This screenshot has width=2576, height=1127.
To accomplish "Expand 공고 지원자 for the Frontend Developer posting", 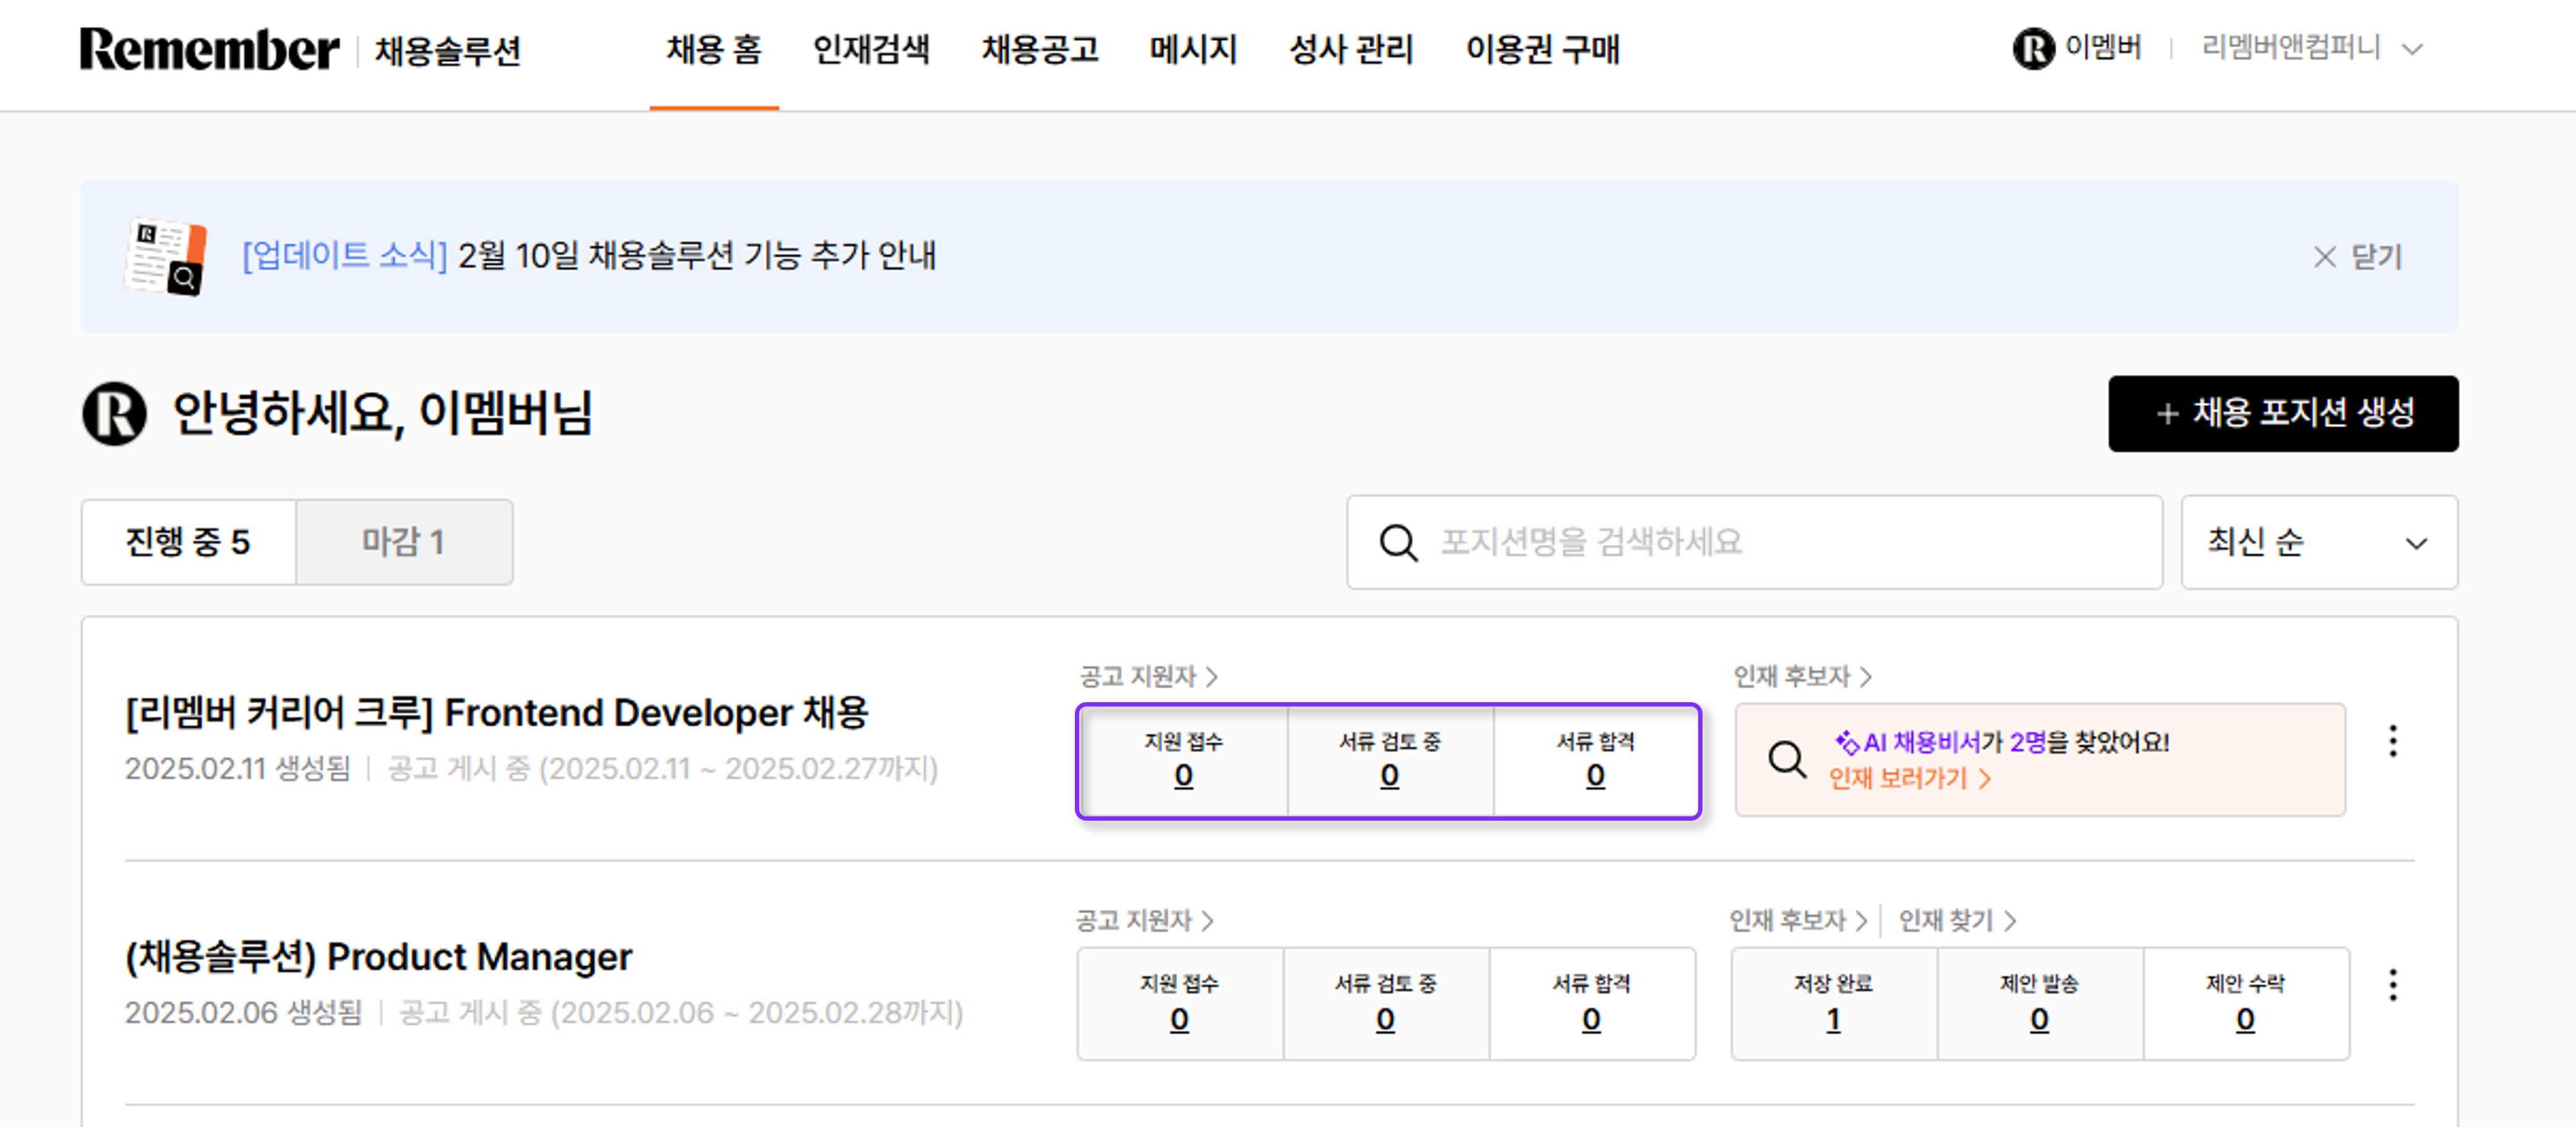I will [x=1148, y=676].
